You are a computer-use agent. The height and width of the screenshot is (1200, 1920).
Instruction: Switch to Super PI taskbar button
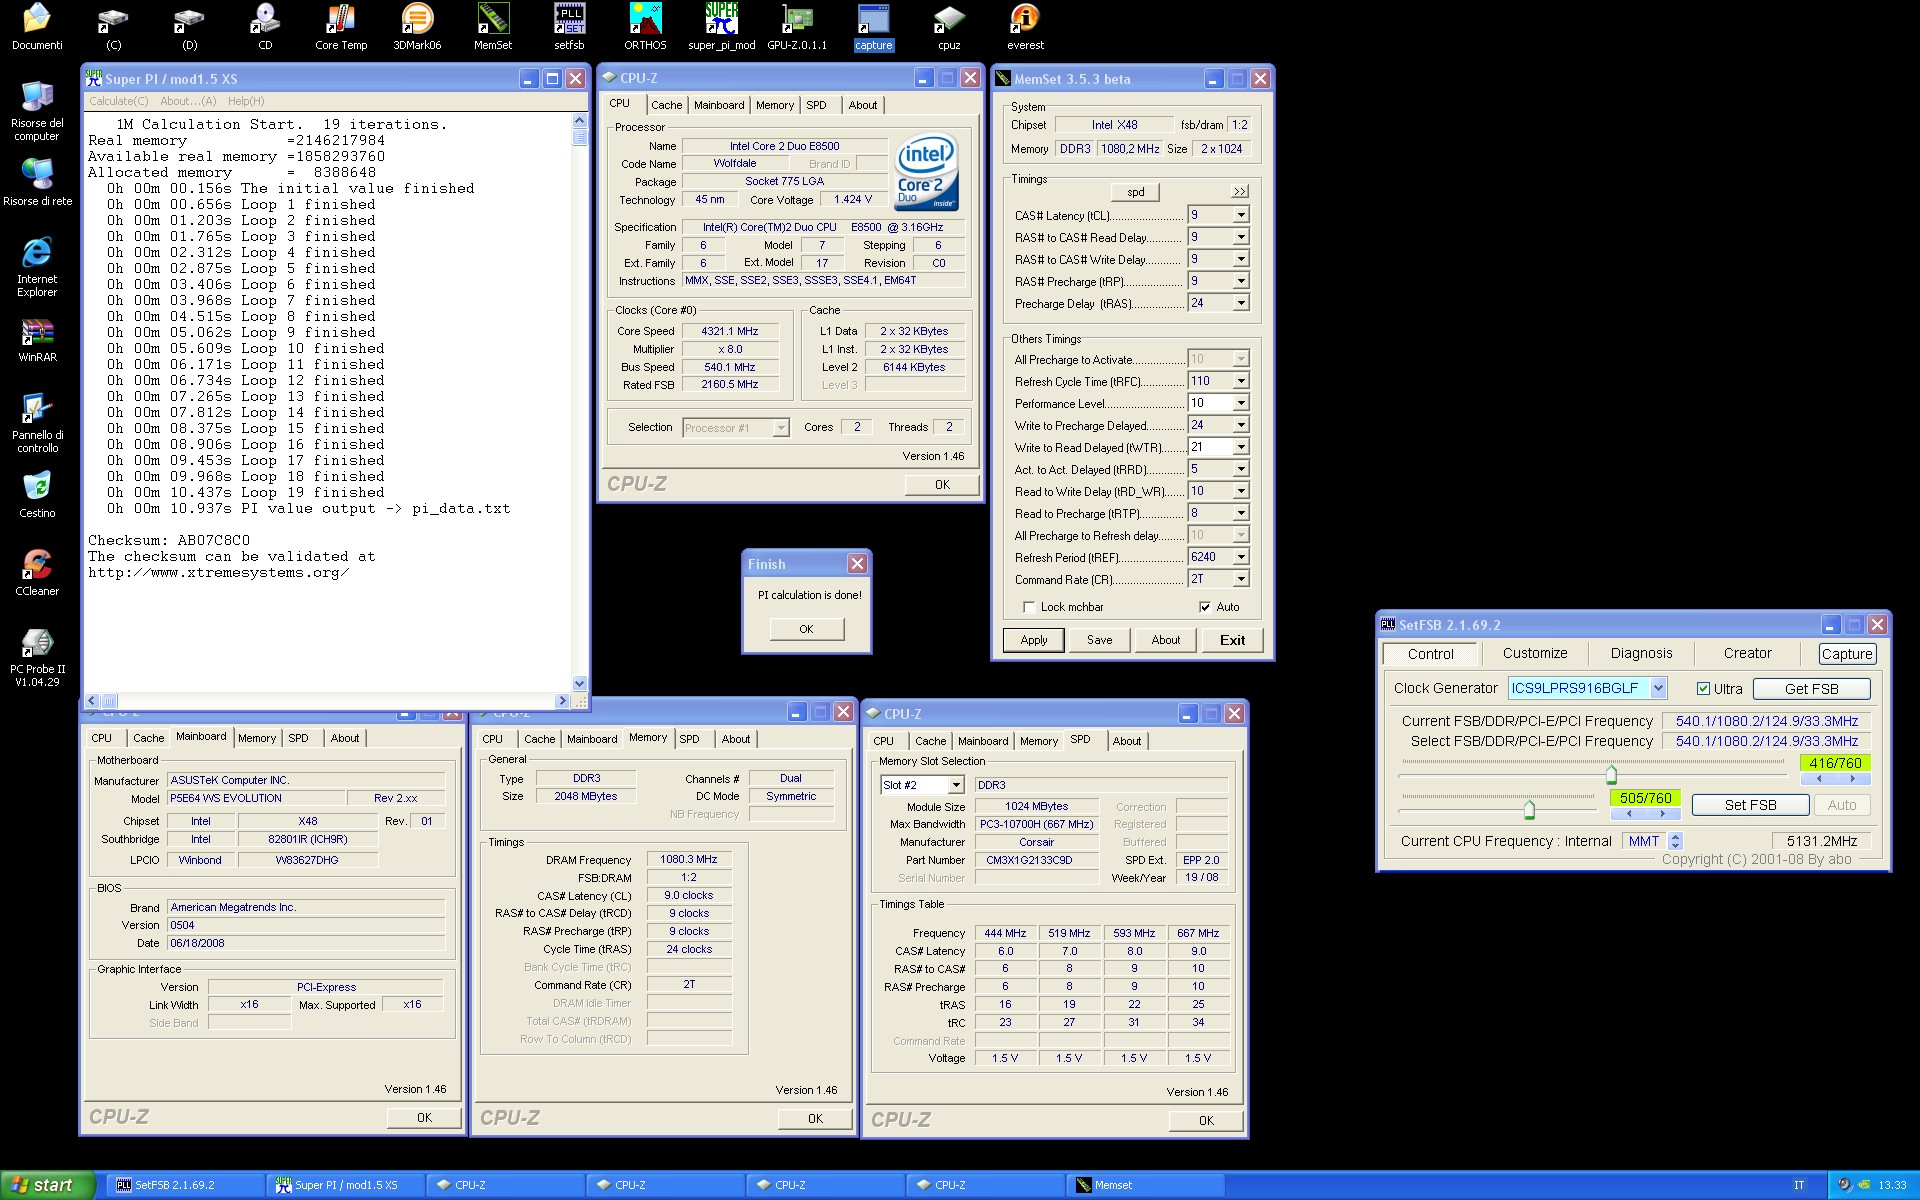point(345,1185)
